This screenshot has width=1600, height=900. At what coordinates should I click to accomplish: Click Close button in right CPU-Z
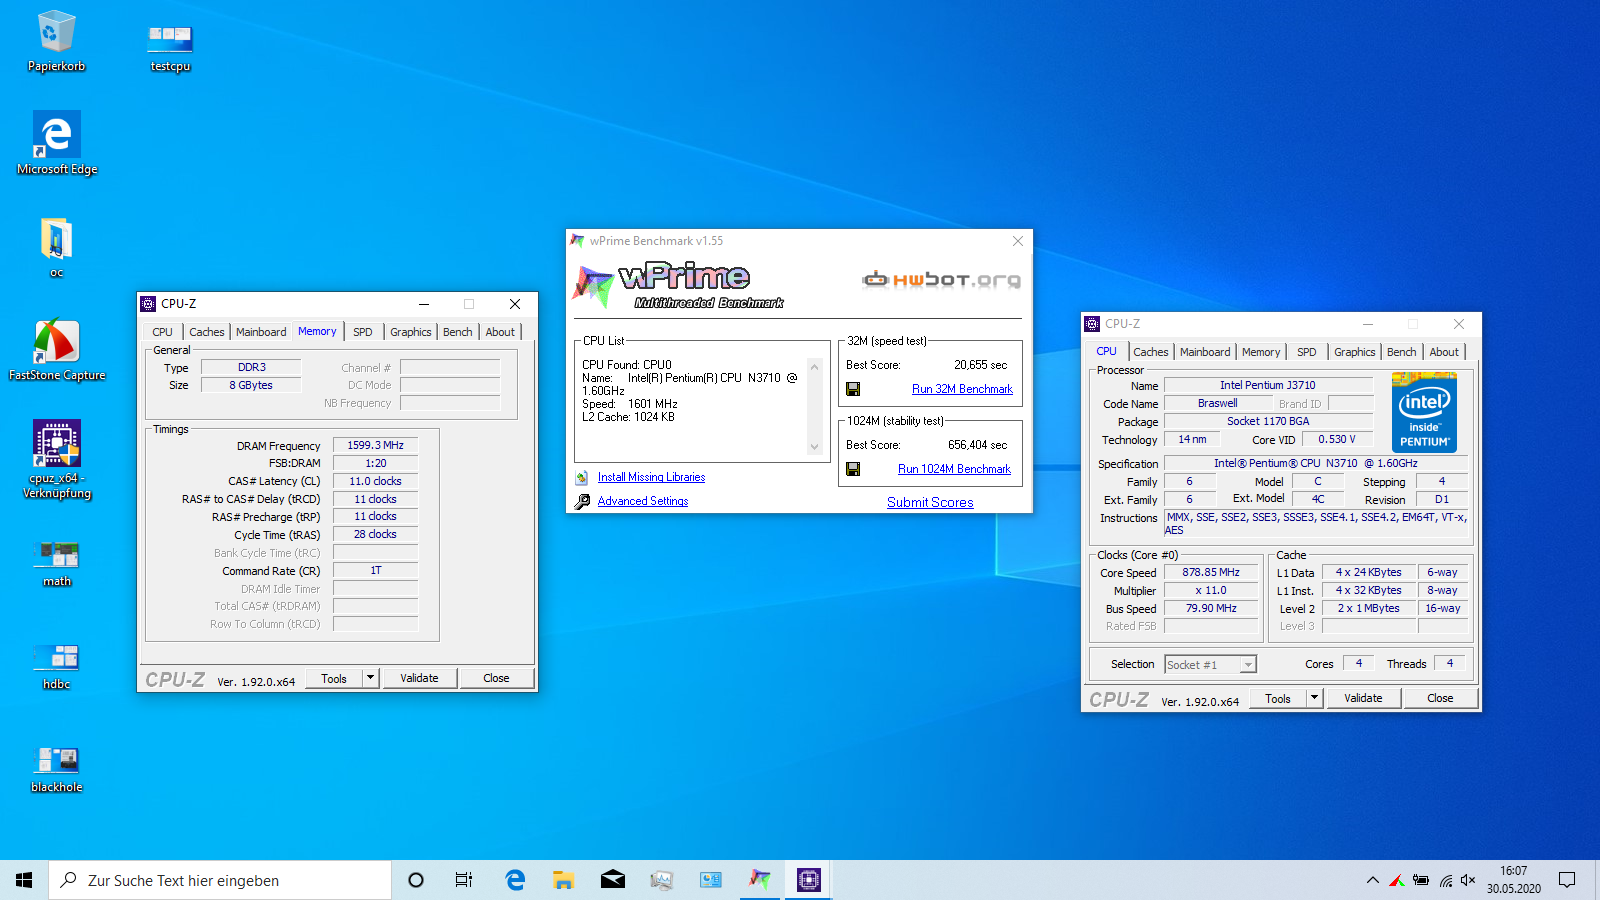(x=1440, y=698)
